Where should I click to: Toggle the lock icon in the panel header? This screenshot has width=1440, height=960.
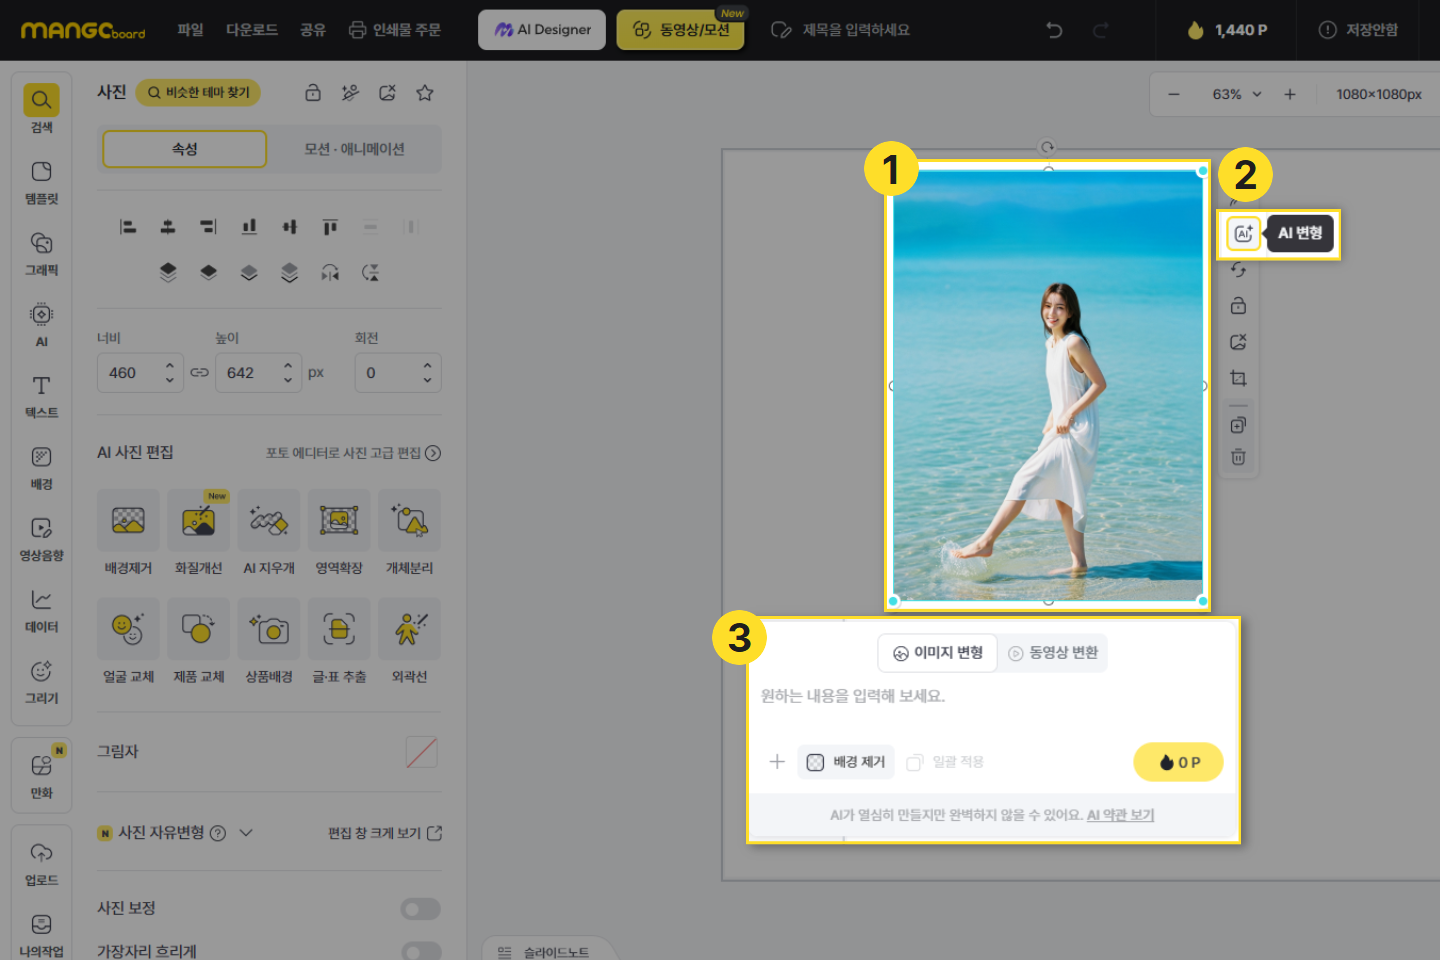(313, 93)
